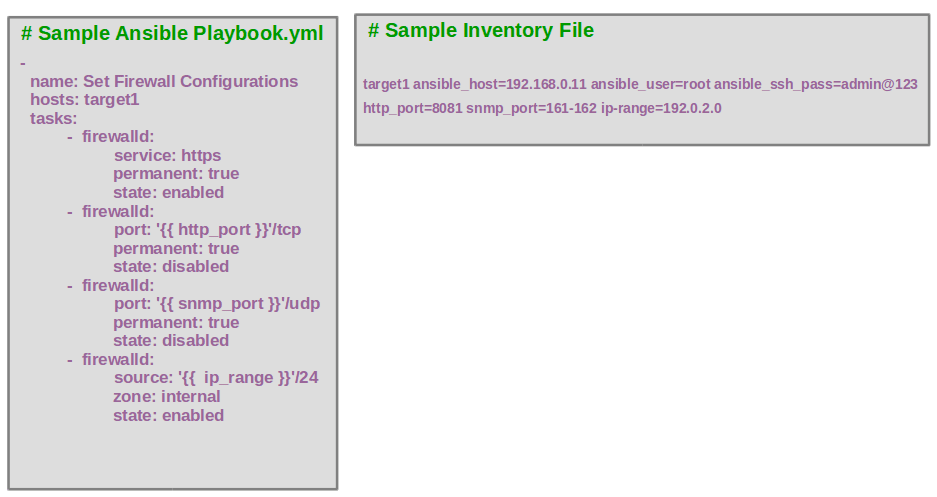The height and width of the screenshot is (497, 937).
Task: Click target1 at the inventory line start
Action: point(386,85)
